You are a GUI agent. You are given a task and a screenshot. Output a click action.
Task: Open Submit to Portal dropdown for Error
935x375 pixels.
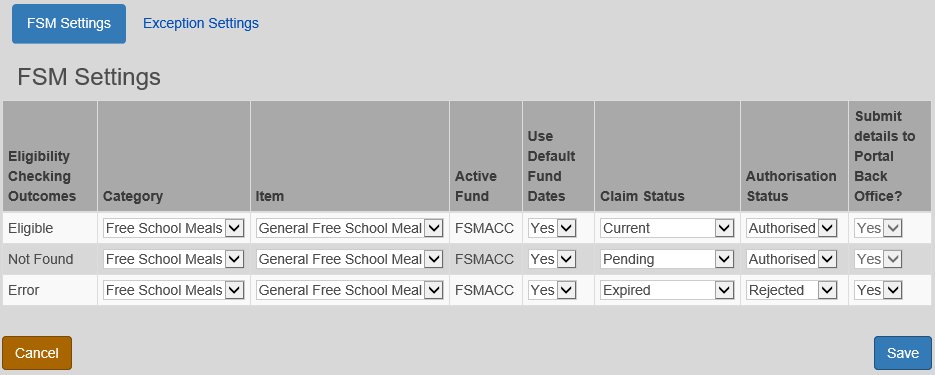tap(878, 290)
